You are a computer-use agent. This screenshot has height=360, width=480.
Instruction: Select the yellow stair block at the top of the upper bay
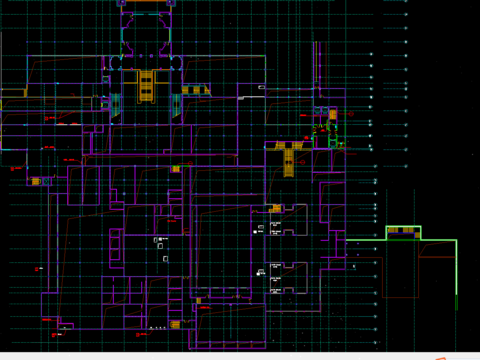click(x=275, y=209)
